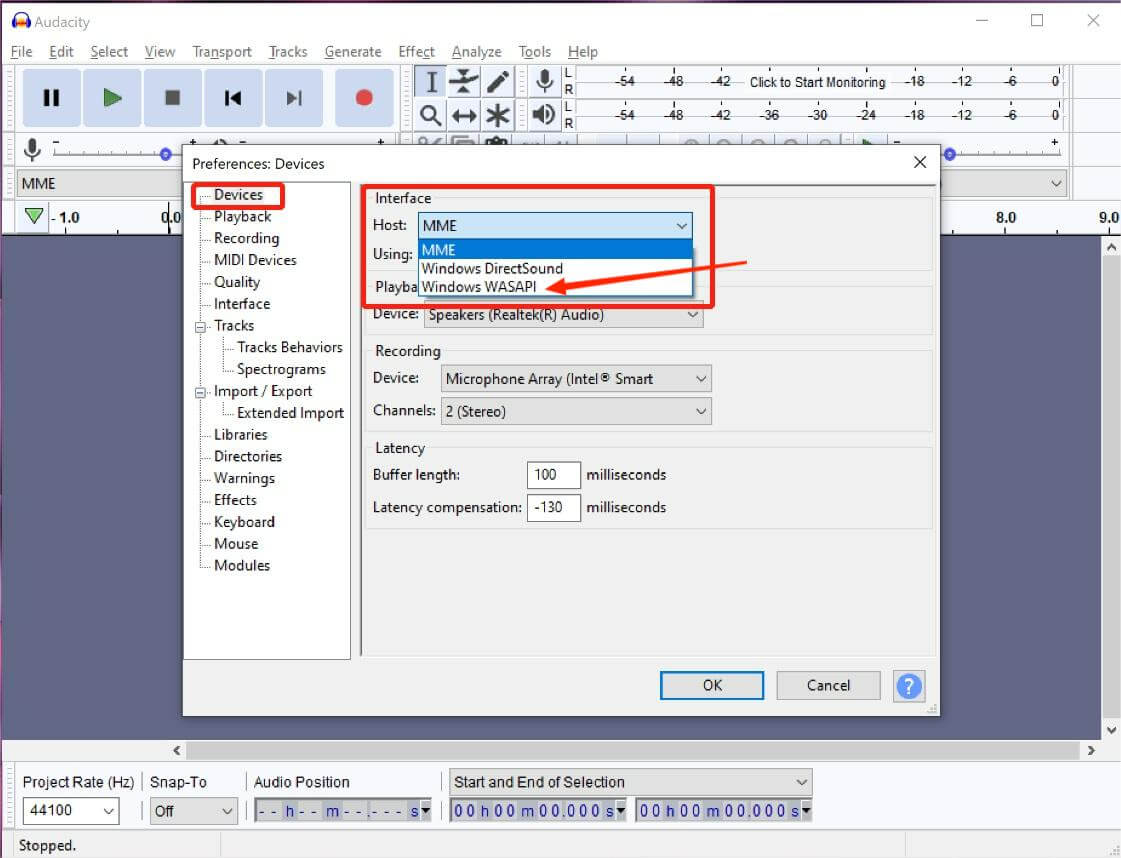Open the Analyze menu
The height and width of the screenshot is (858, 1121).
(476, 51)
